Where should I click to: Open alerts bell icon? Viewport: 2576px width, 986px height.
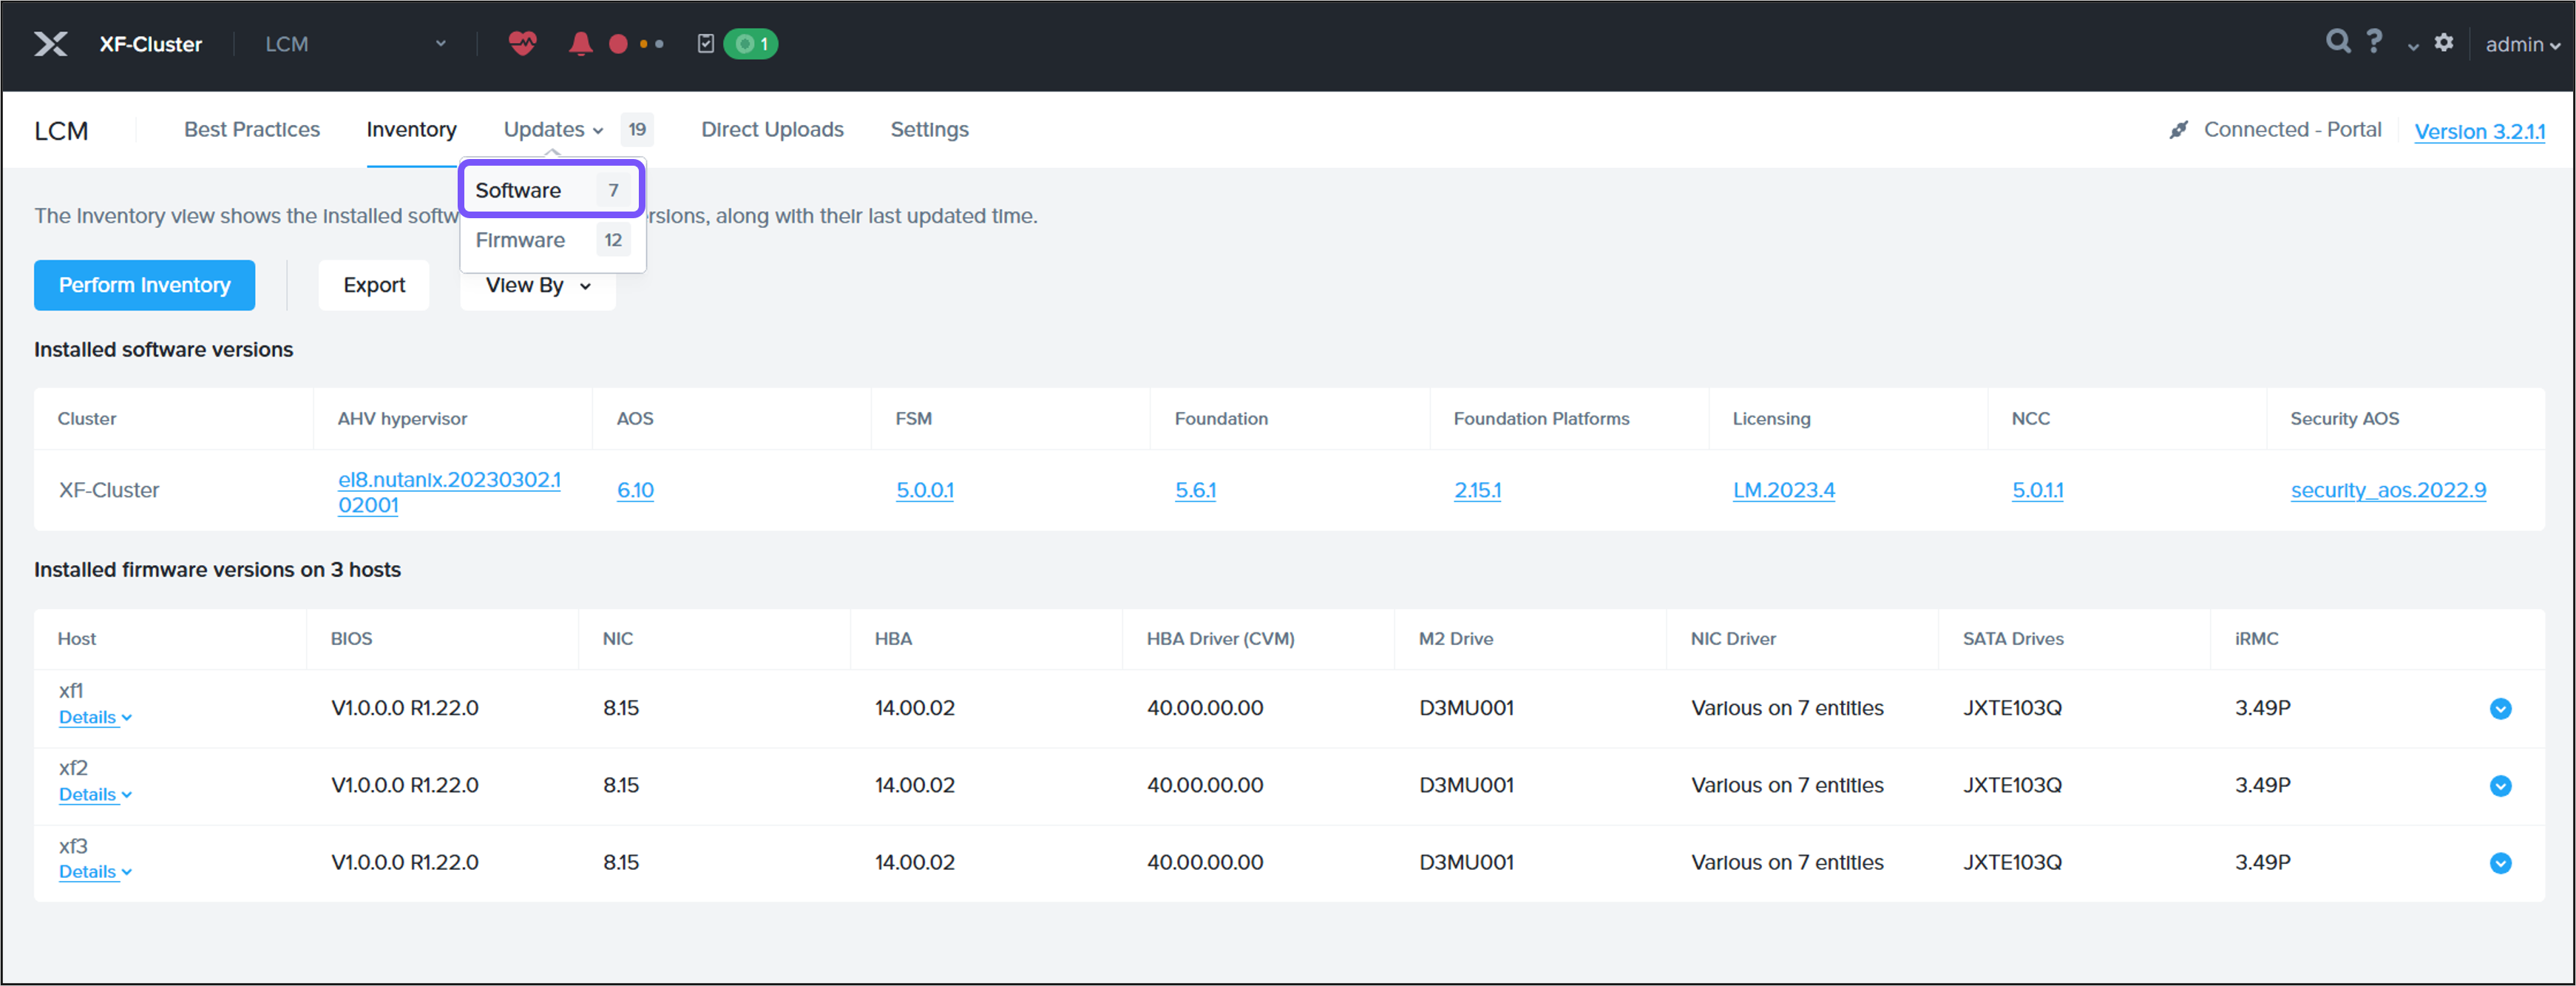[580, 44]
